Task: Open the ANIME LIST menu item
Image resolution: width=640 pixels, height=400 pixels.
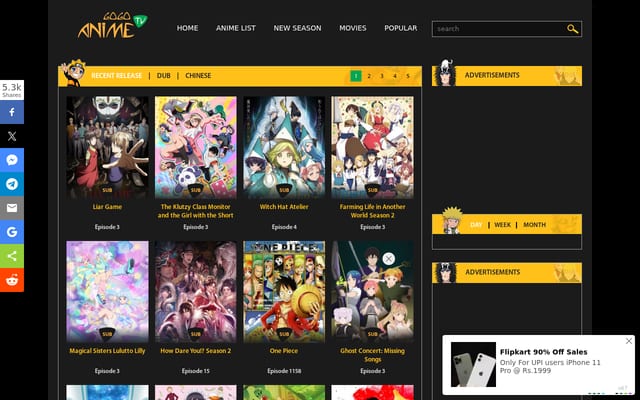Action: (236, 28)
